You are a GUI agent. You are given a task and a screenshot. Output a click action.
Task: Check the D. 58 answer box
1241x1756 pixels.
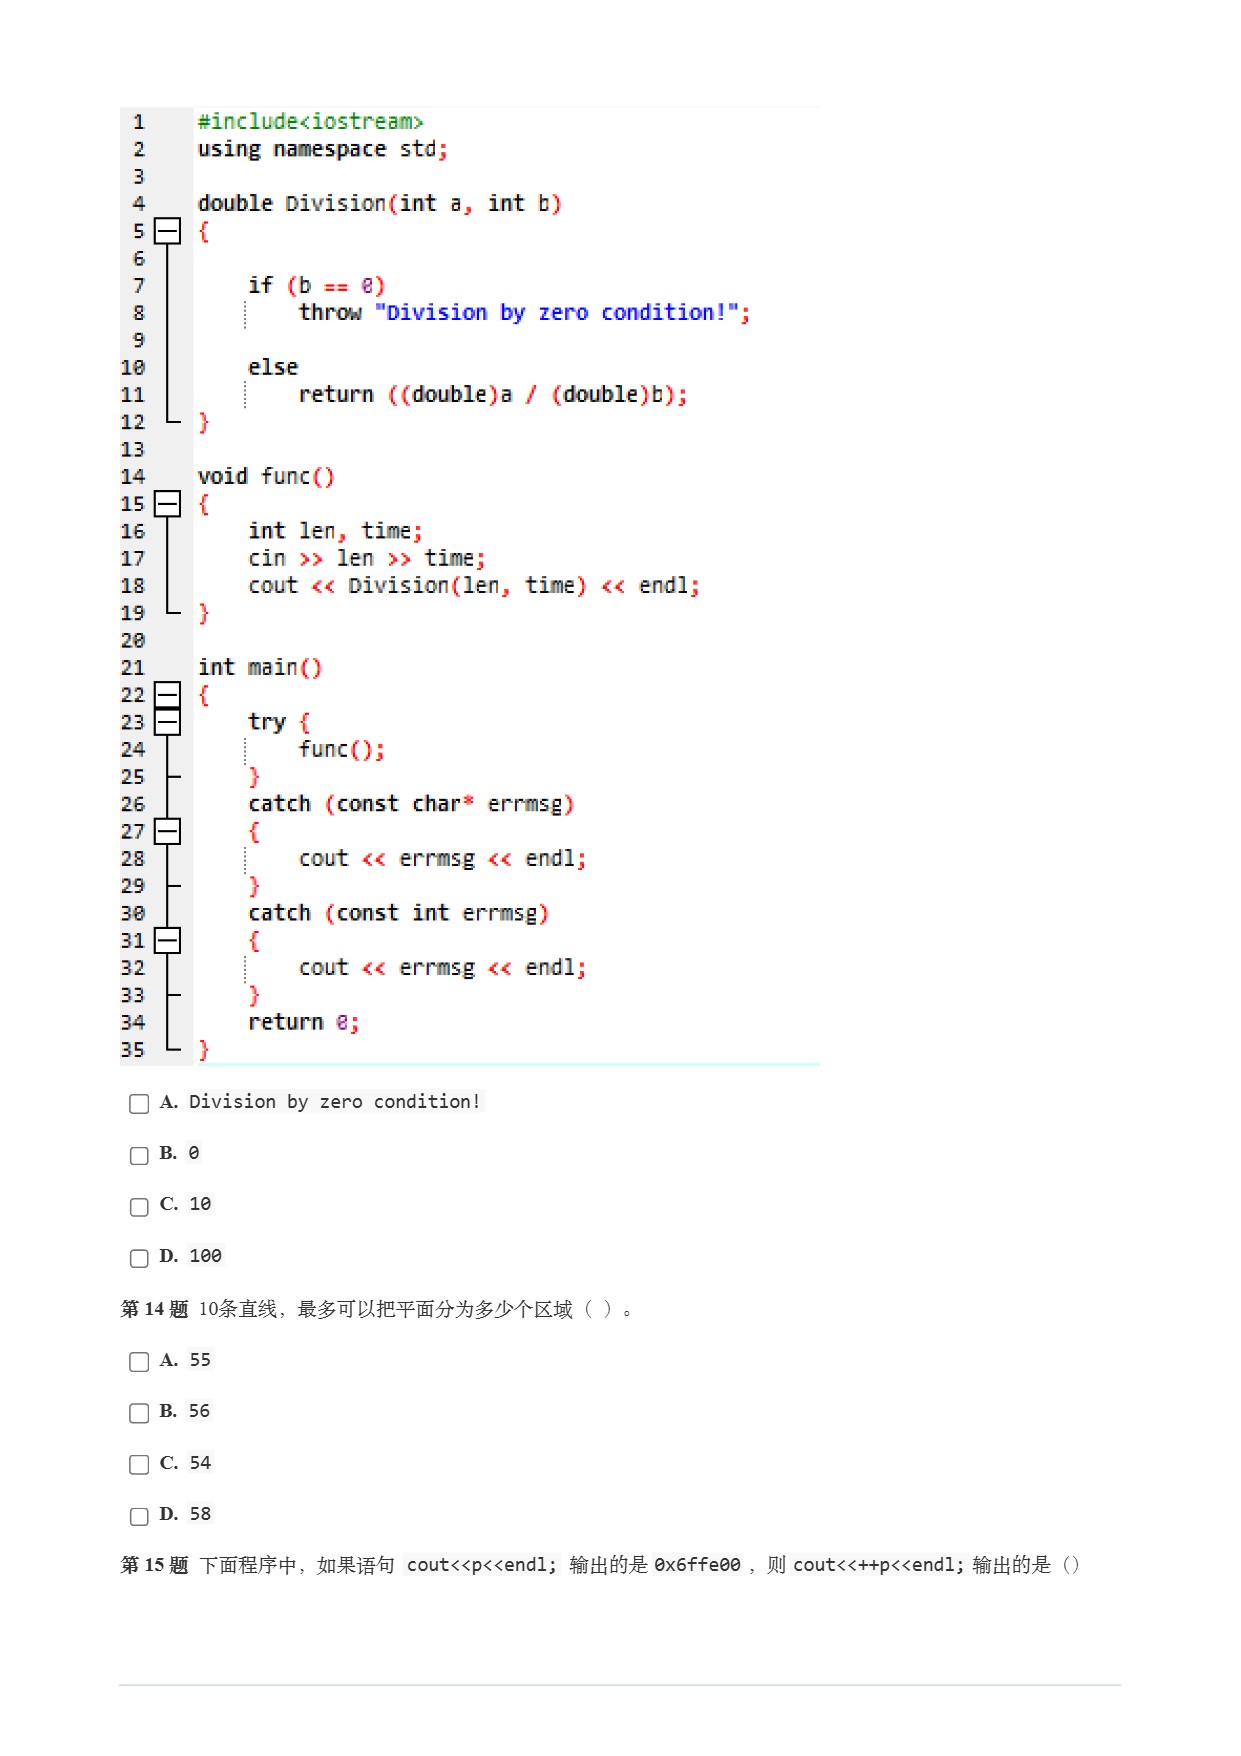pos(139,1516)
